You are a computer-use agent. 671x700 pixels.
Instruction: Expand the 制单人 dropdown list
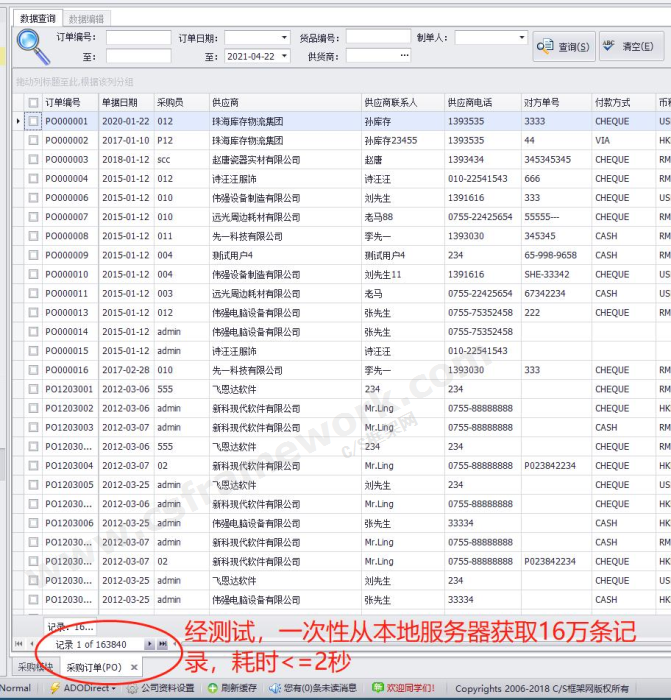click(521, 38)
